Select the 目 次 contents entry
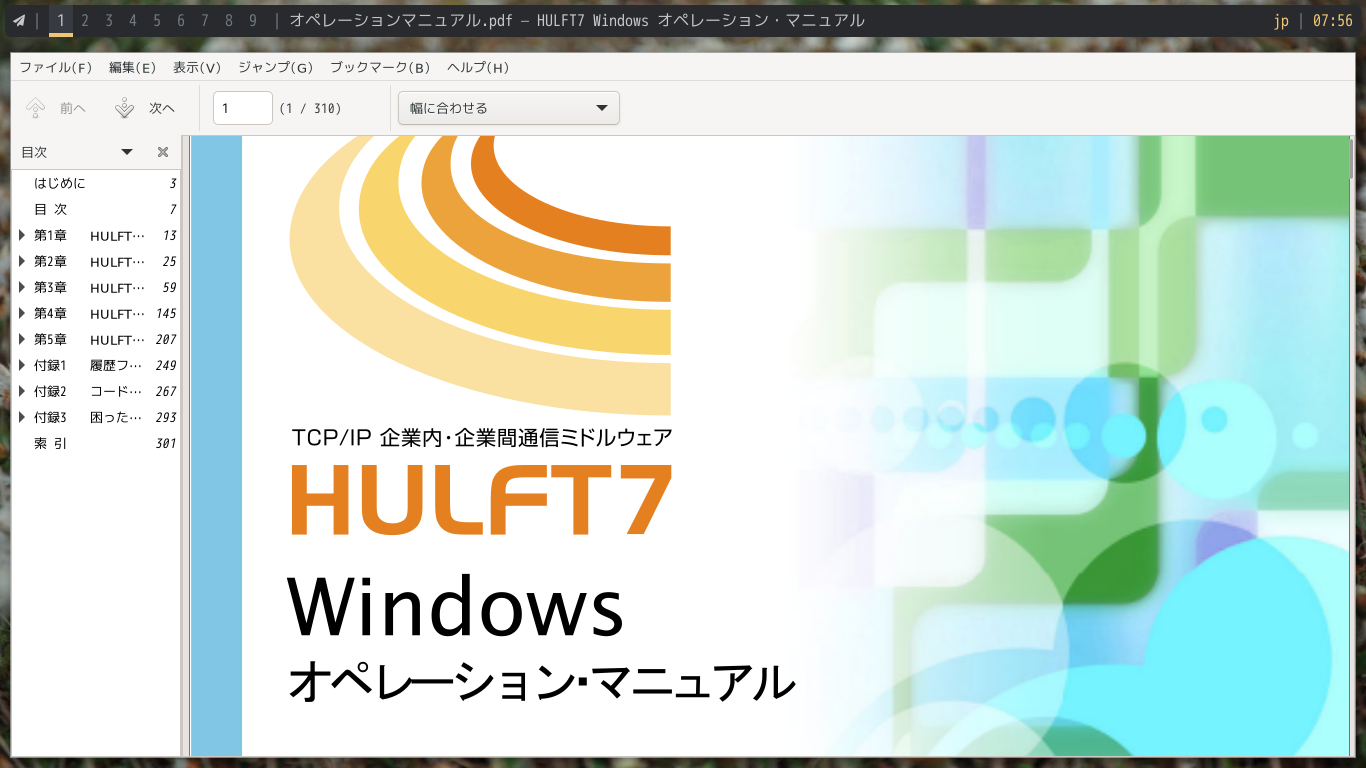This screenshot has width=1366, height=768. click(96, 209)
